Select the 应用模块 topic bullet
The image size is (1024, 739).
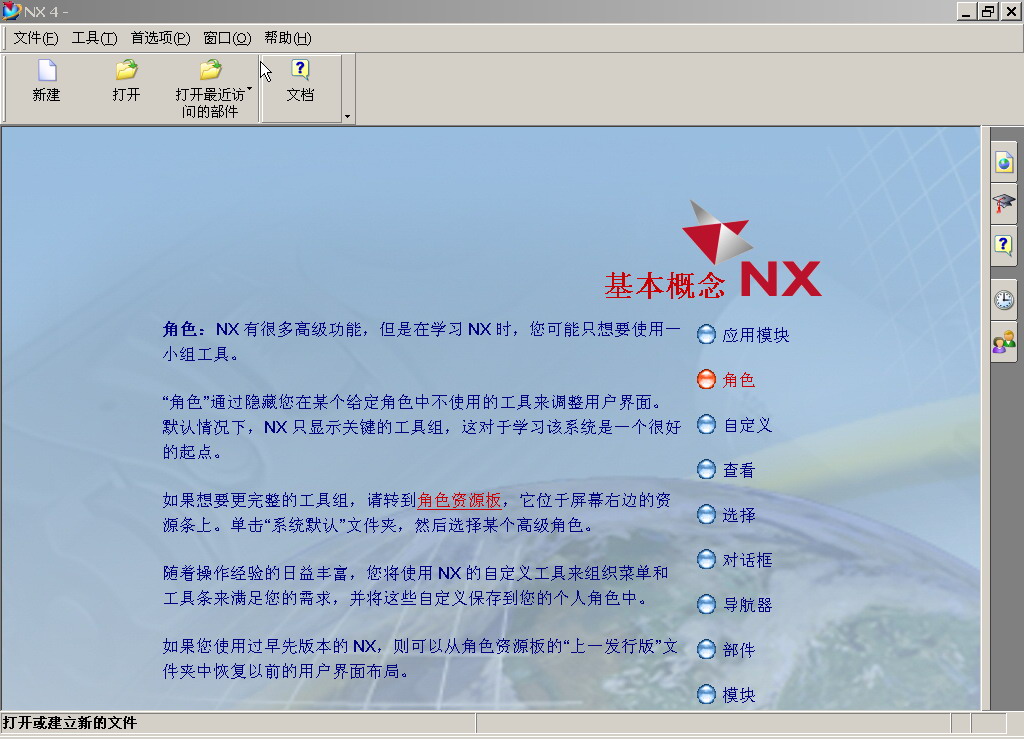coord(706,335)
